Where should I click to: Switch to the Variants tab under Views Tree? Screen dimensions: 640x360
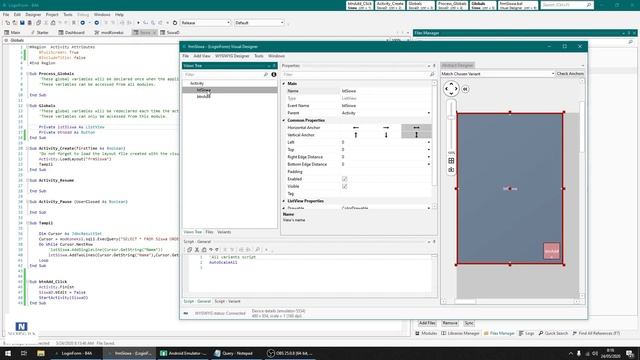click(224, 232)
